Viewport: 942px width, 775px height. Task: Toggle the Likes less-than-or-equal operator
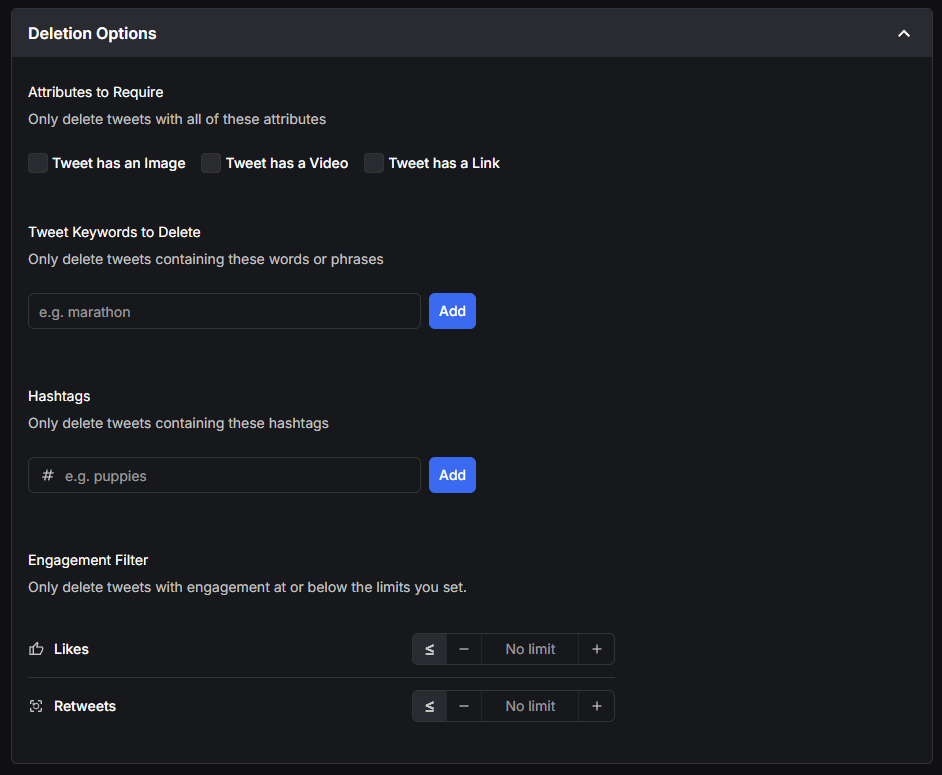click(430, 649)
